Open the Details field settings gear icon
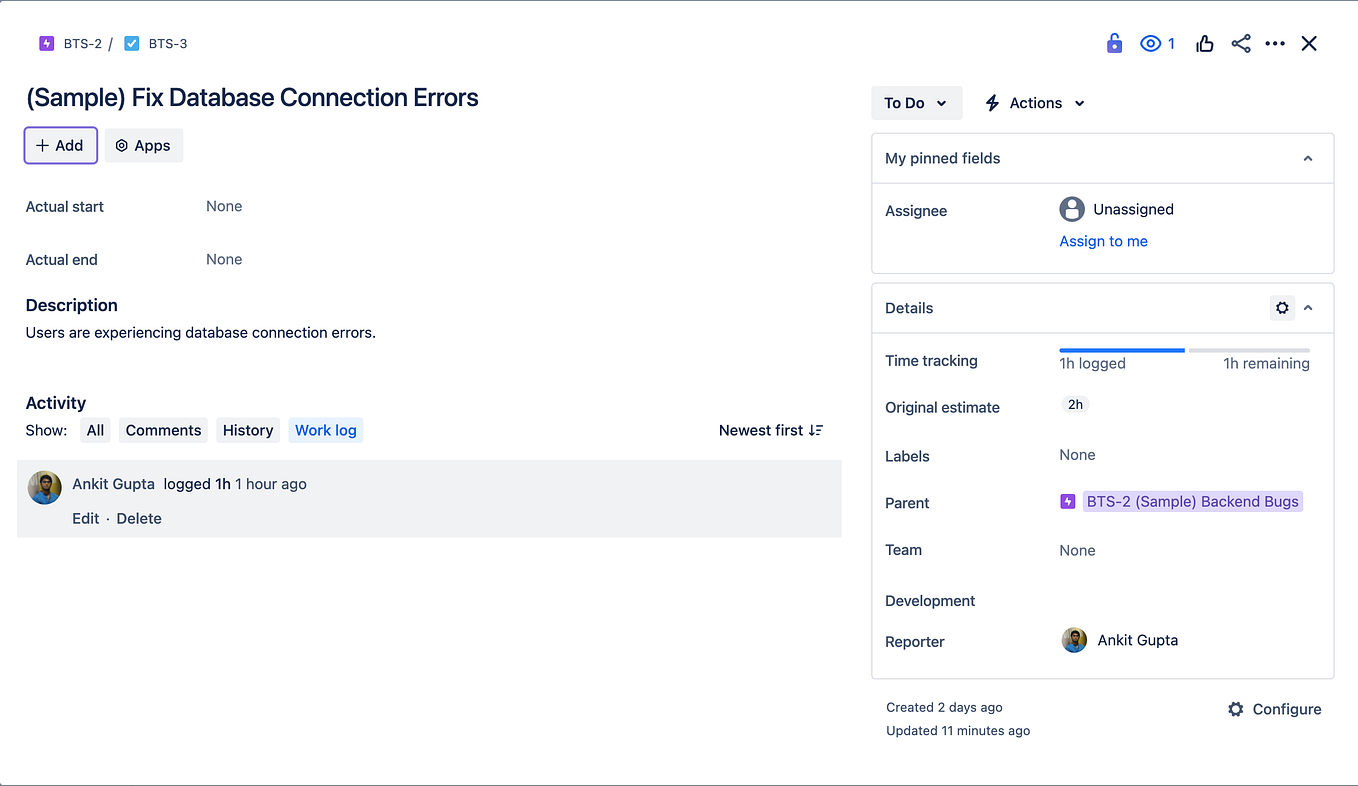The width and height of the screenshot is (1358, 786). click(1282, 307)
